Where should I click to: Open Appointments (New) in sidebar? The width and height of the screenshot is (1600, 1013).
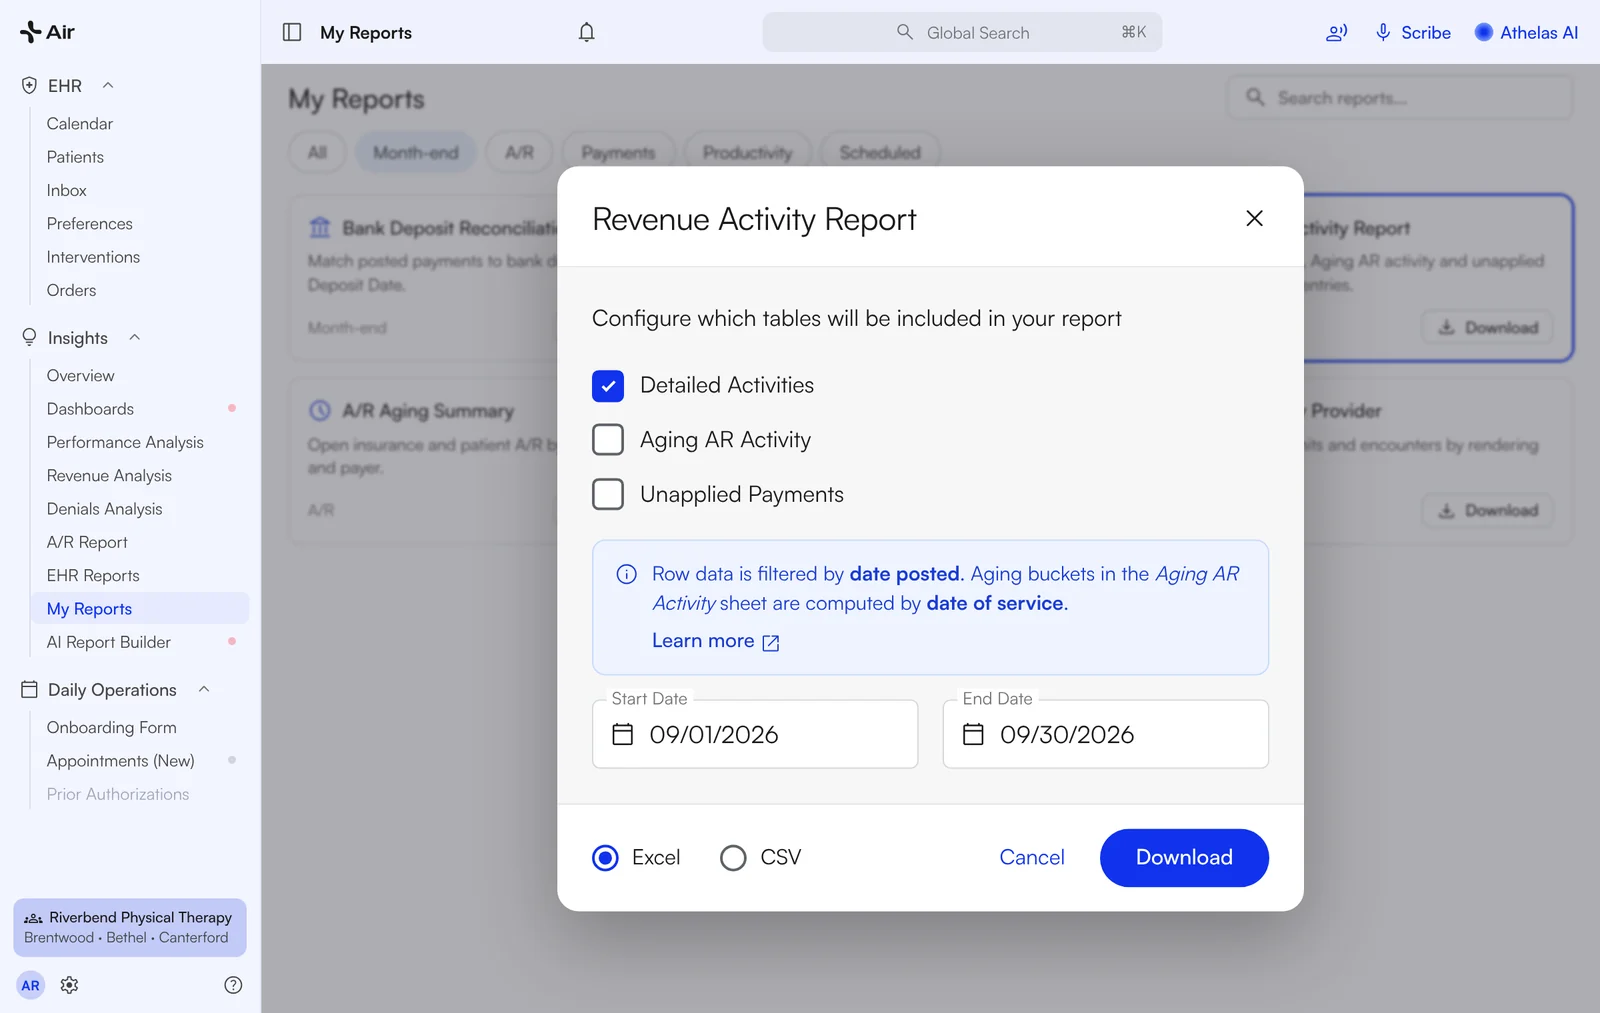pos(120,761)
